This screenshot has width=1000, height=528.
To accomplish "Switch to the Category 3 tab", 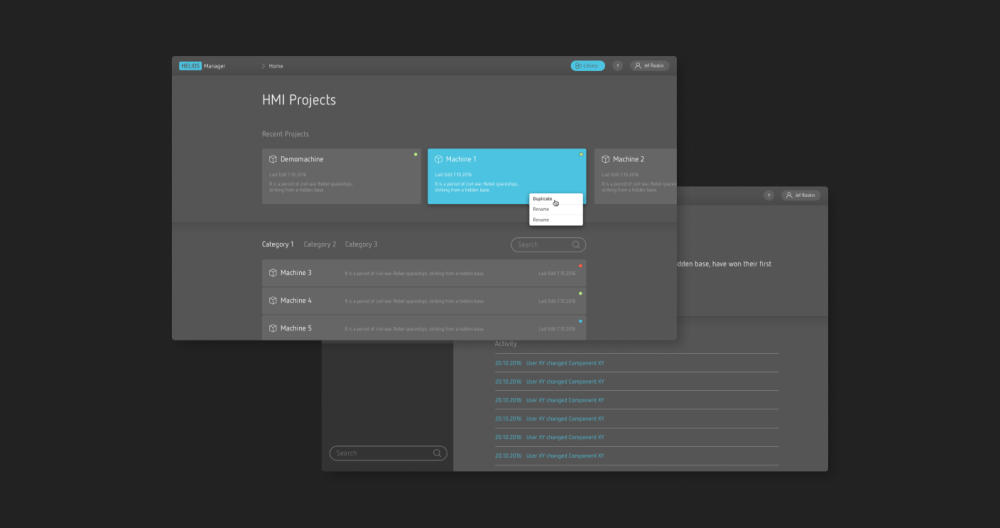I will point(361,244).
